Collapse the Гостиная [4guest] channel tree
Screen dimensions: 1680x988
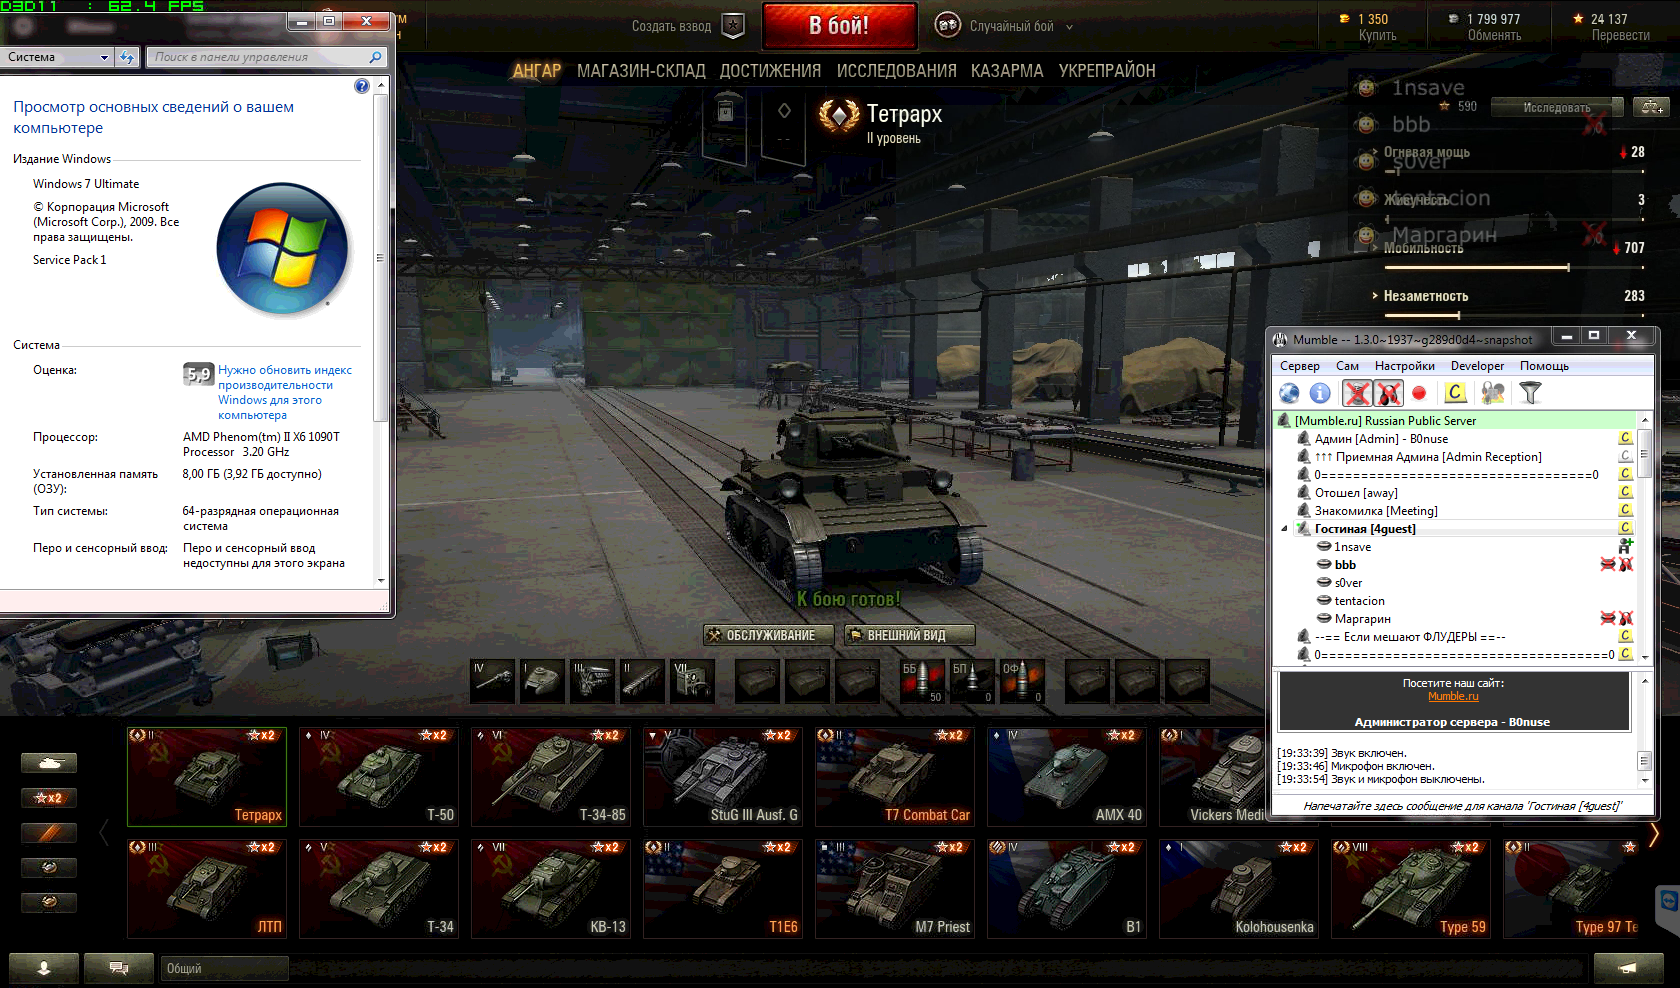click(x=1285, y=529)
